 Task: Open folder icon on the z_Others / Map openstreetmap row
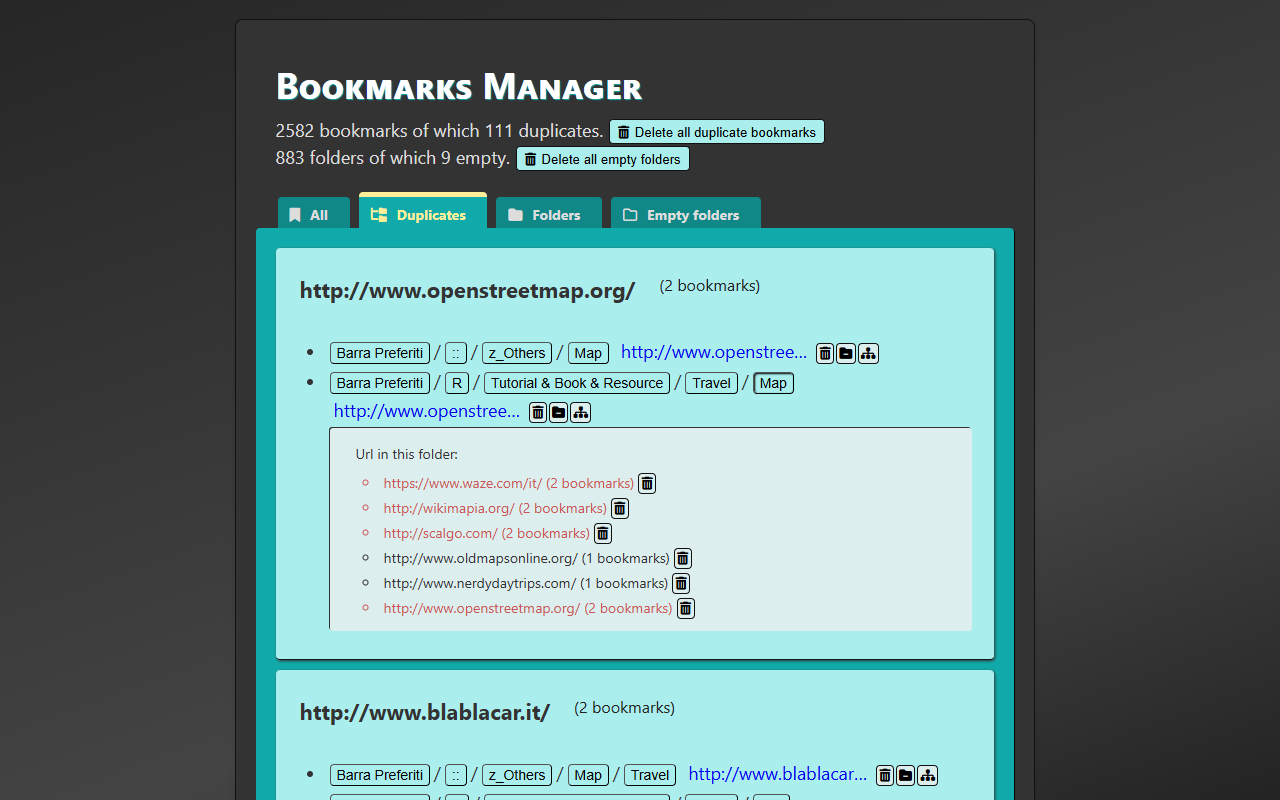pos(846,353)
